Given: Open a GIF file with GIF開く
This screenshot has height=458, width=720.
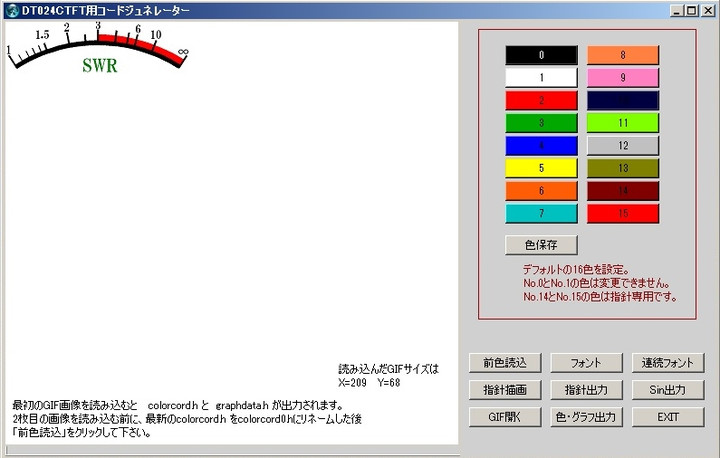Looking at the screenshot, I should (505, 417).
